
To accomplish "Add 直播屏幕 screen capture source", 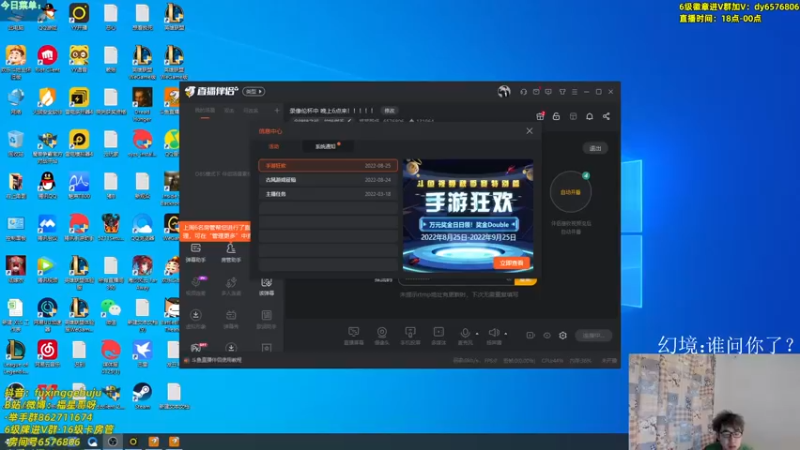I will 354,336.
